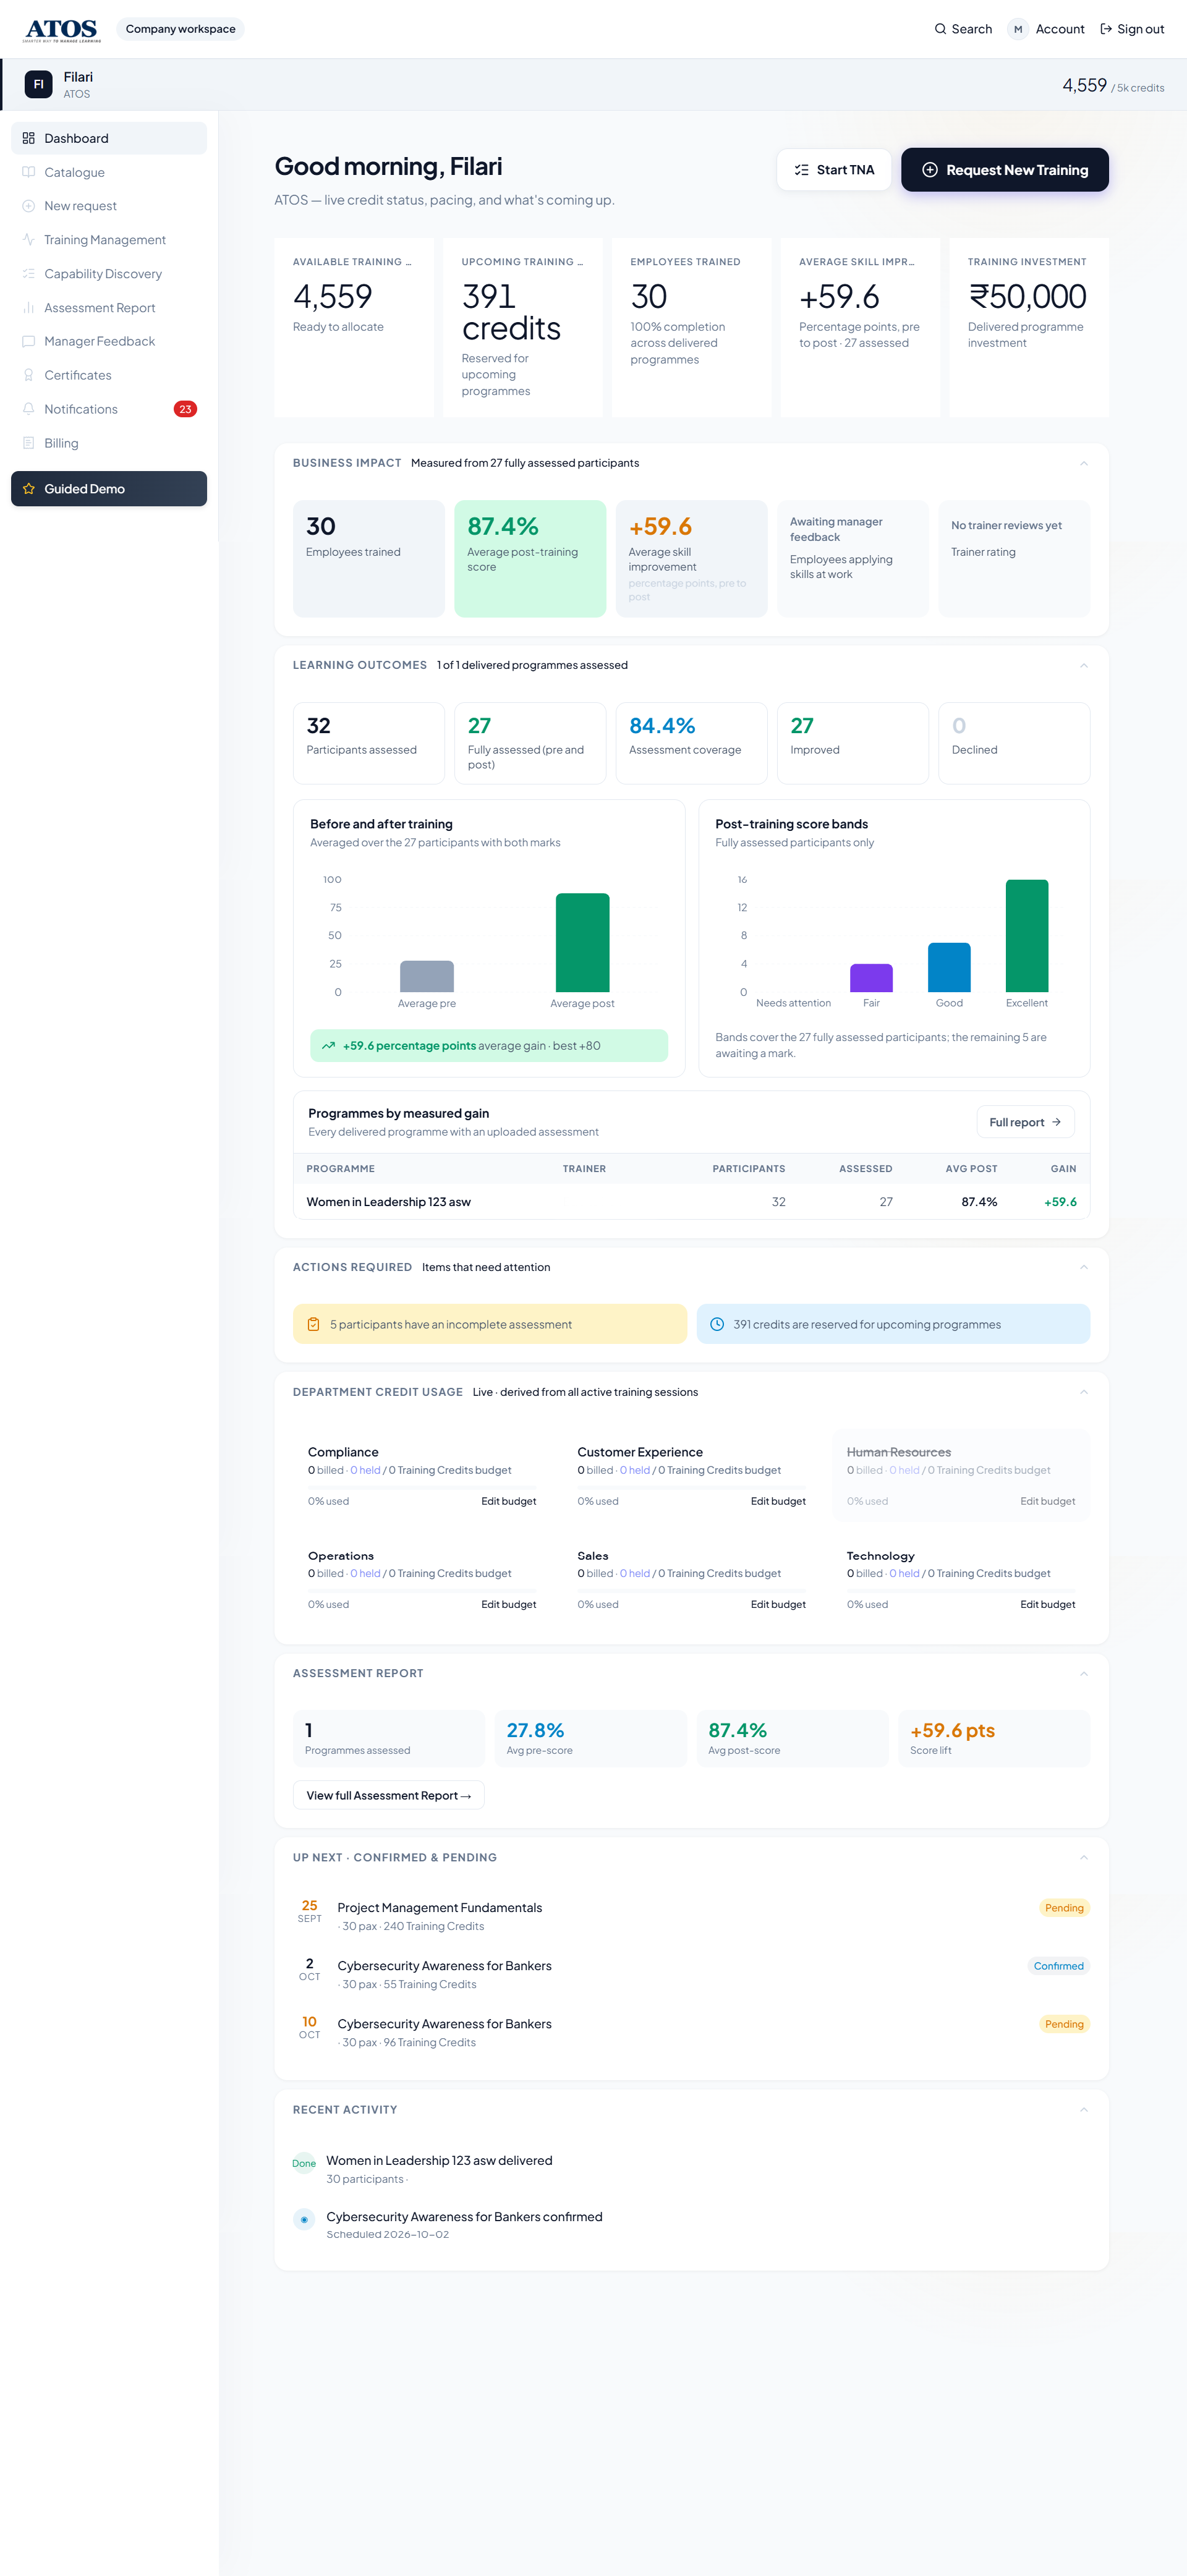Click the 5 participants incomplete assessment alert
Image resolution: width=1187 pixels, height=2576 pixels.
click(490, 1324)
